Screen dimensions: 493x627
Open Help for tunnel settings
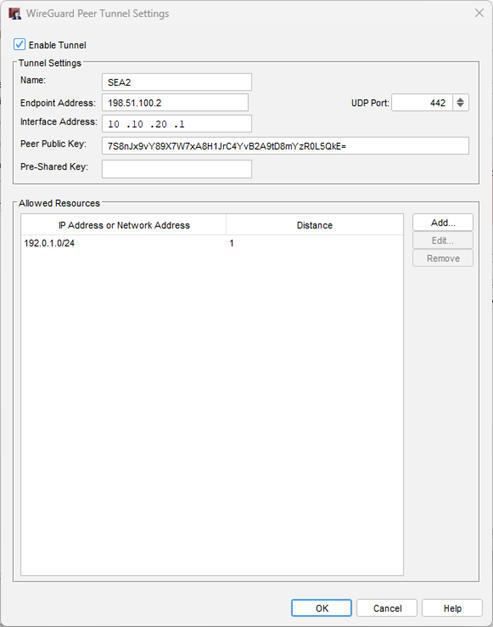tap(452, 608)
